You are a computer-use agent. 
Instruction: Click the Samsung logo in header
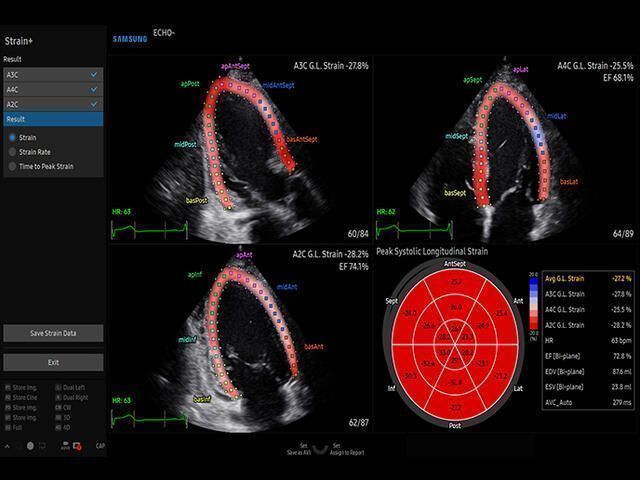(x=132, y=38)
